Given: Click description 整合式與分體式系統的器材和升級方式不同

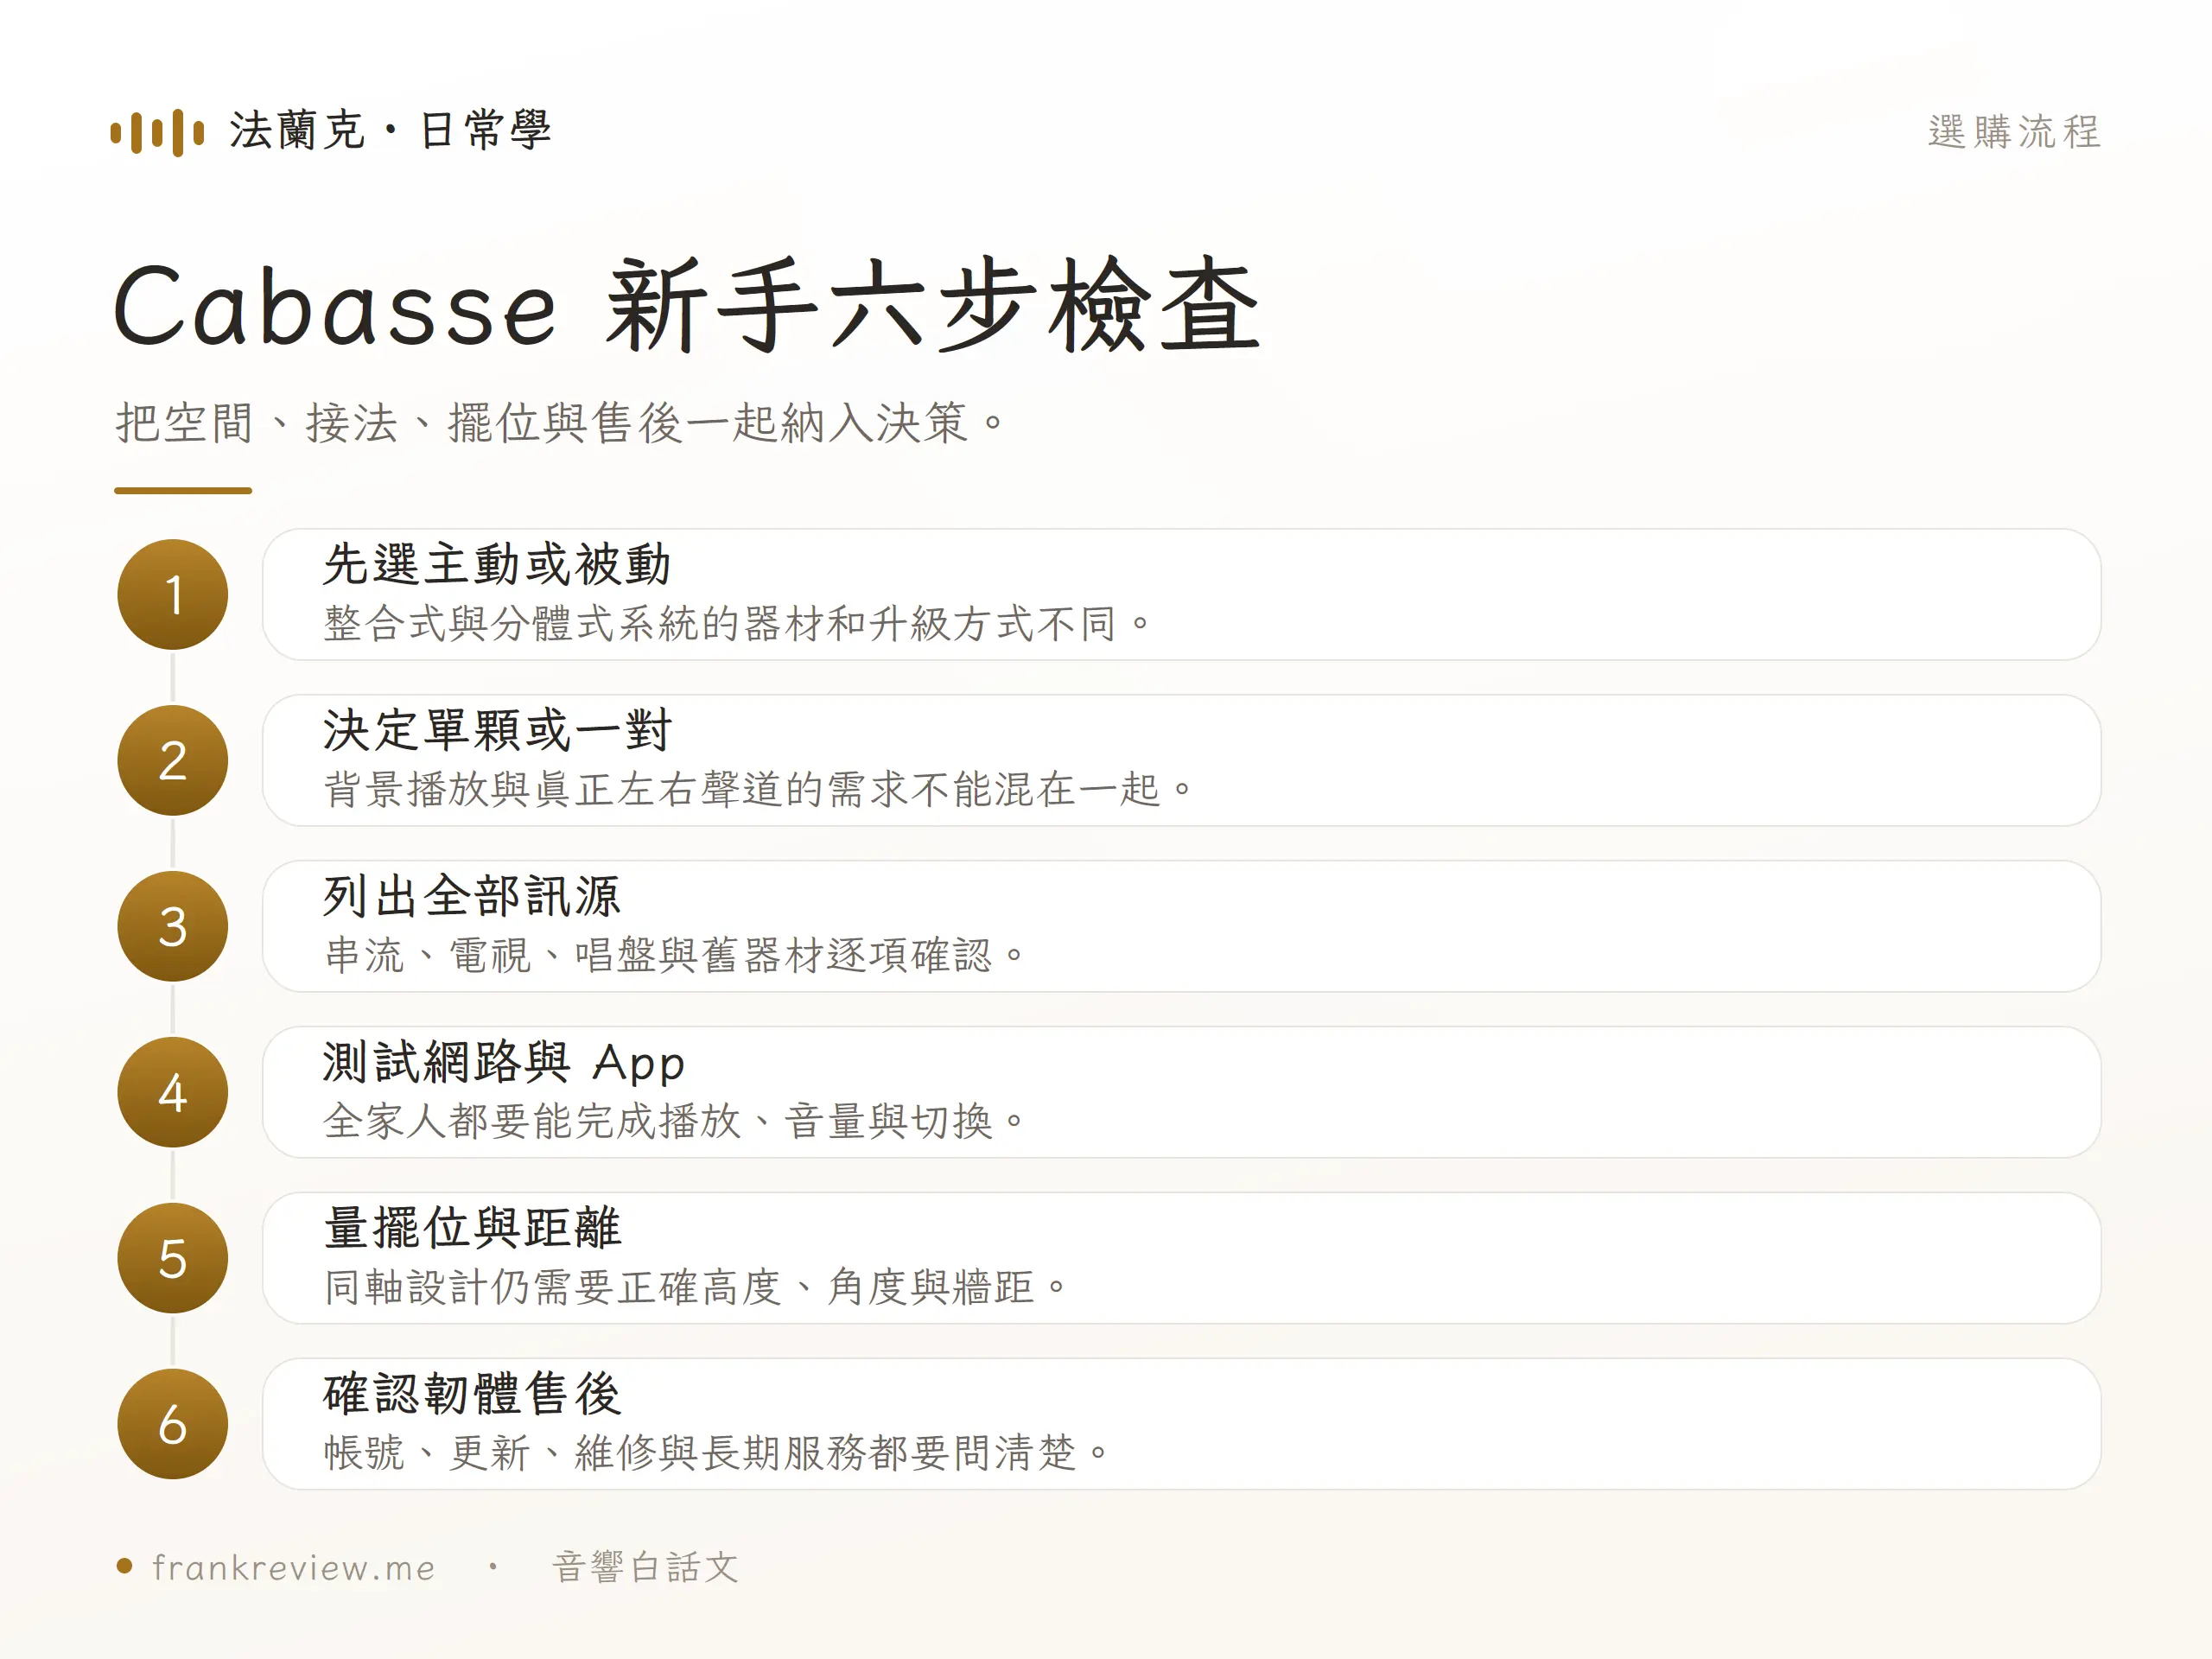Looking at the screenshot, I should (x=738, y=624).
